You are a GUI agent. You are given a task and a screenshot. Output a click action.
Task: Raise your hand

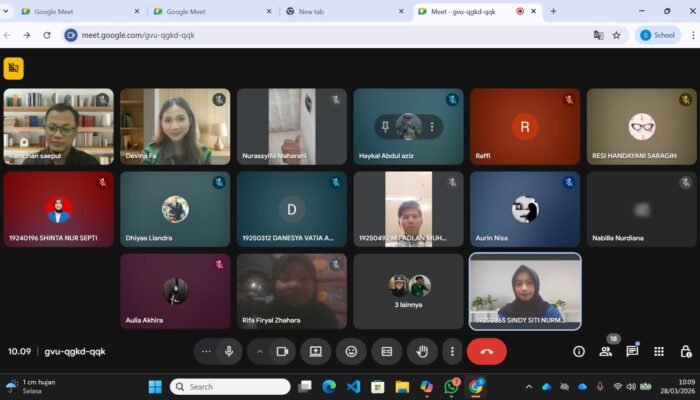click(x=422, y=351)
